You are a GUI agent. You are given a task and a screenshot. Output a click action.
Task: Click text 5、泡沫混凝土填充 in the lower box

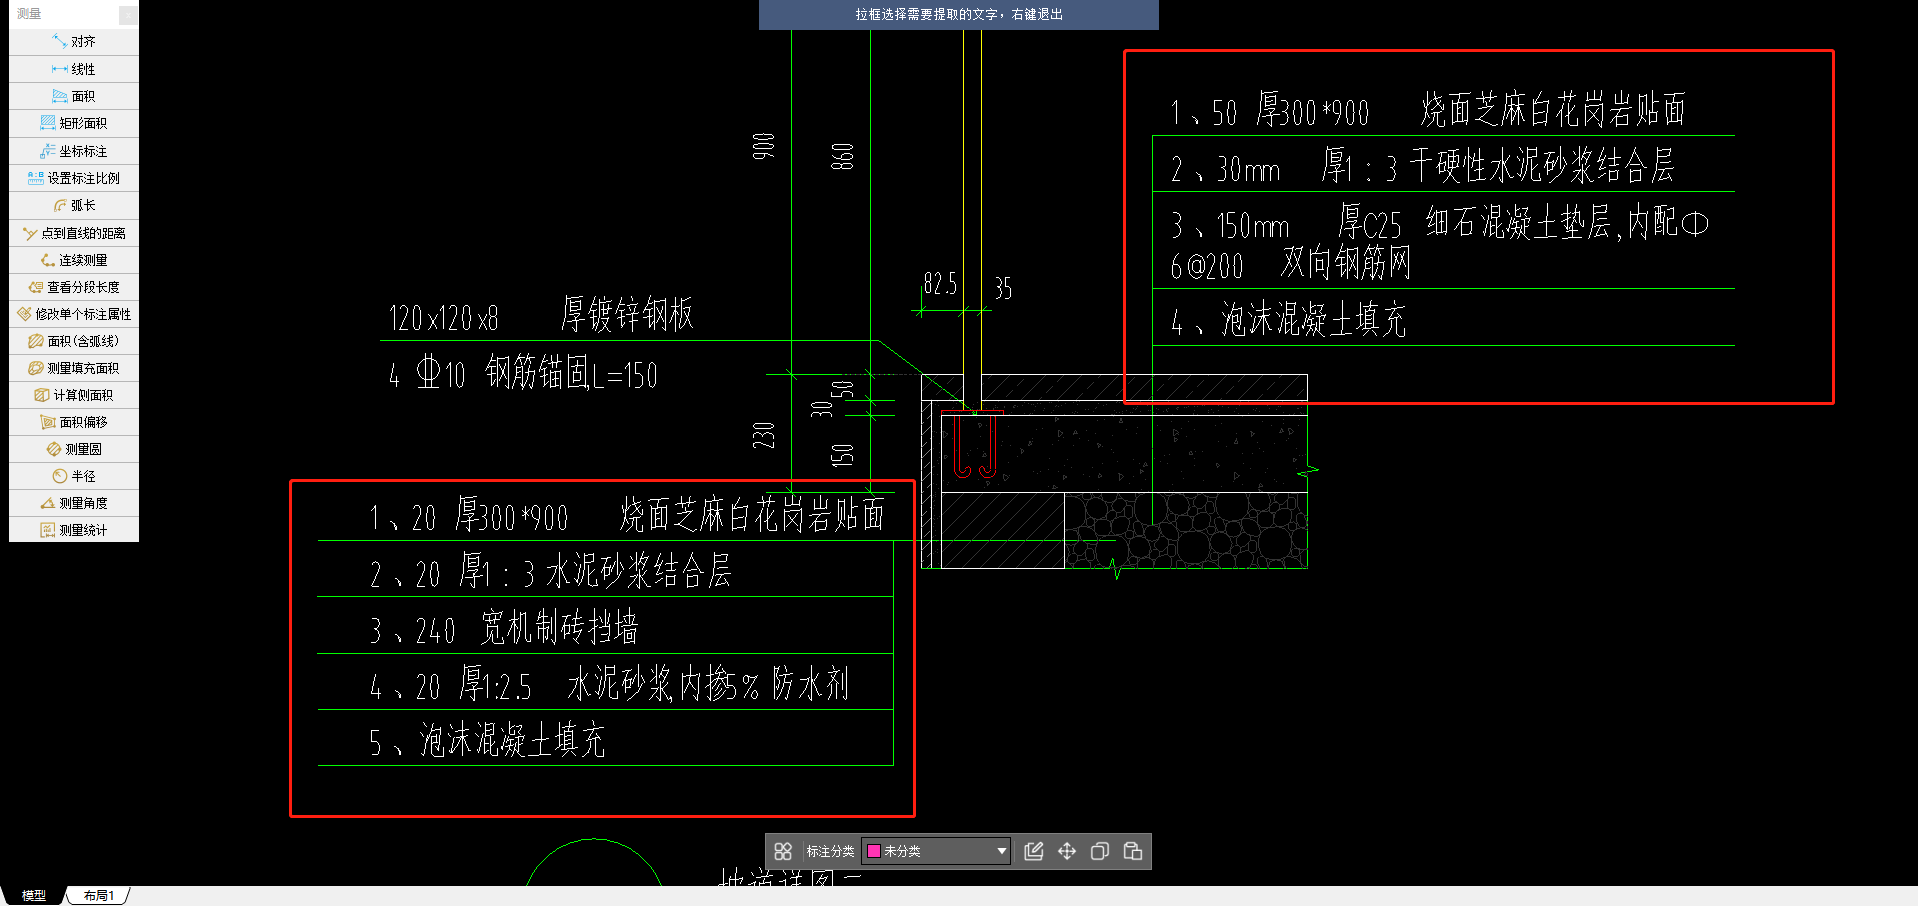point(487,741)
